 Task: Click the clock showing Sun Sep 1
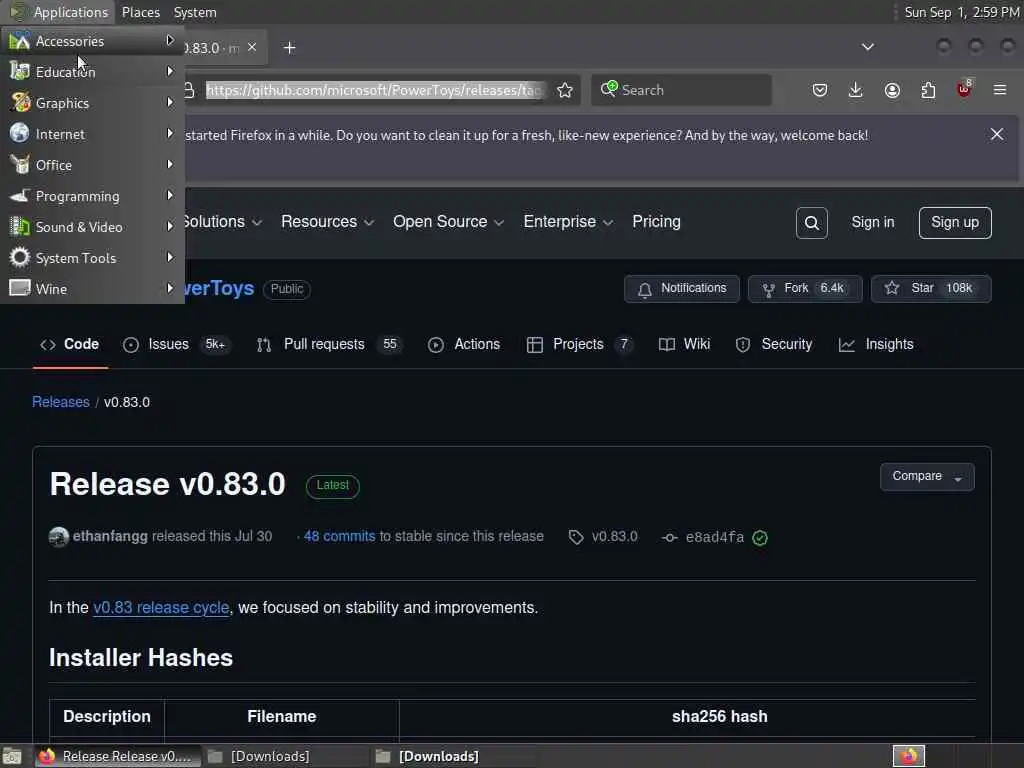click(961, 12)
